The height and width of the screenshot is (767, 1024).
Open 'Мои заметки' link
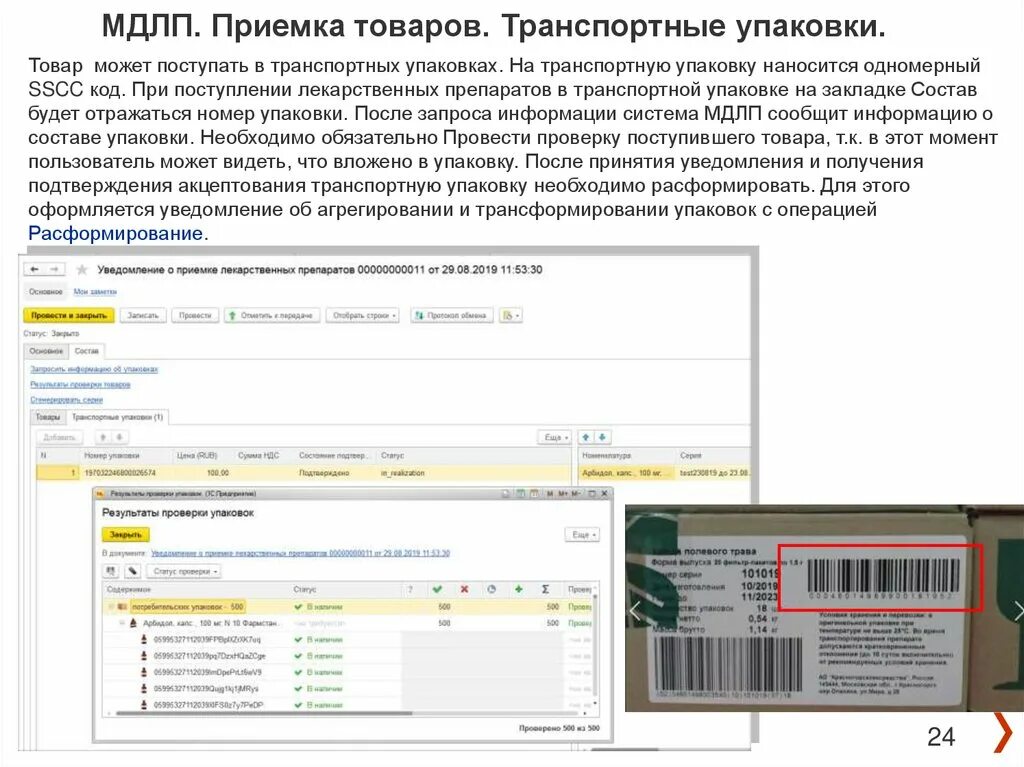click(95, 291)
